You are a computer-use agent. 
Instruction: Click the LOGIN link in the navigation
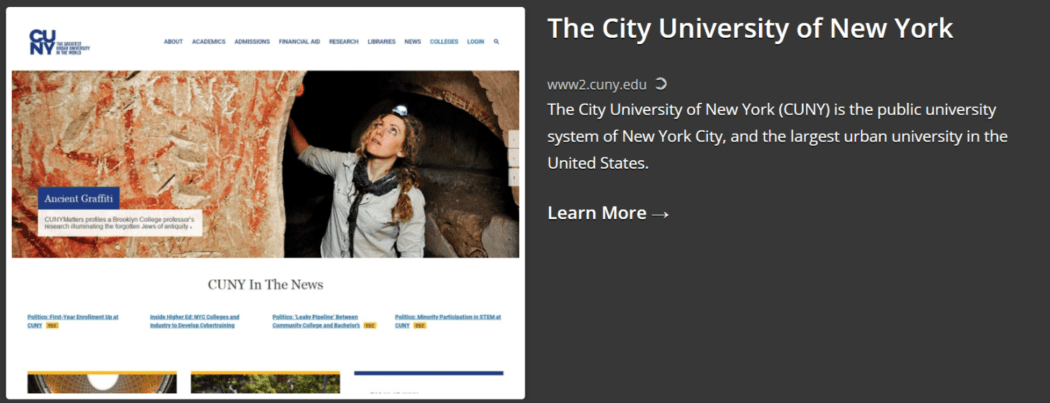[475, 42]
